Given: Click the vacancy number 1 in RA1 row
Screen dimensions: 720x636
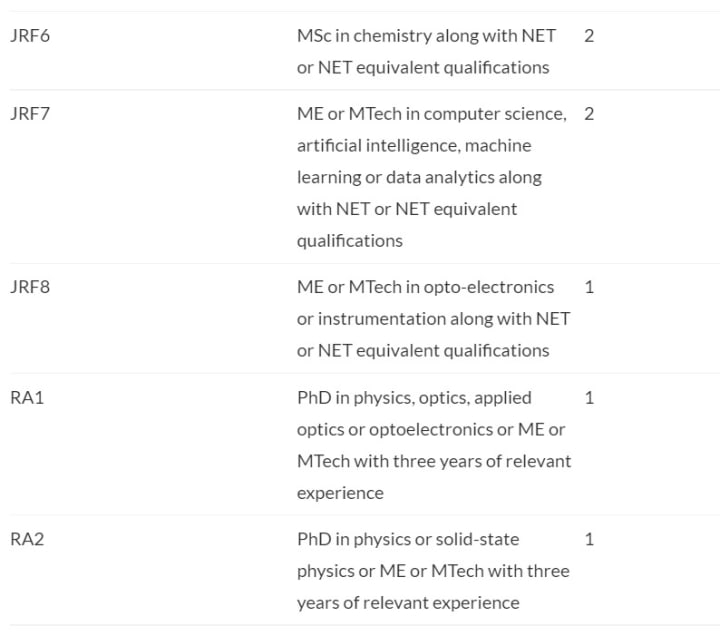Looking at the screenshot, I should pos(589,398).
